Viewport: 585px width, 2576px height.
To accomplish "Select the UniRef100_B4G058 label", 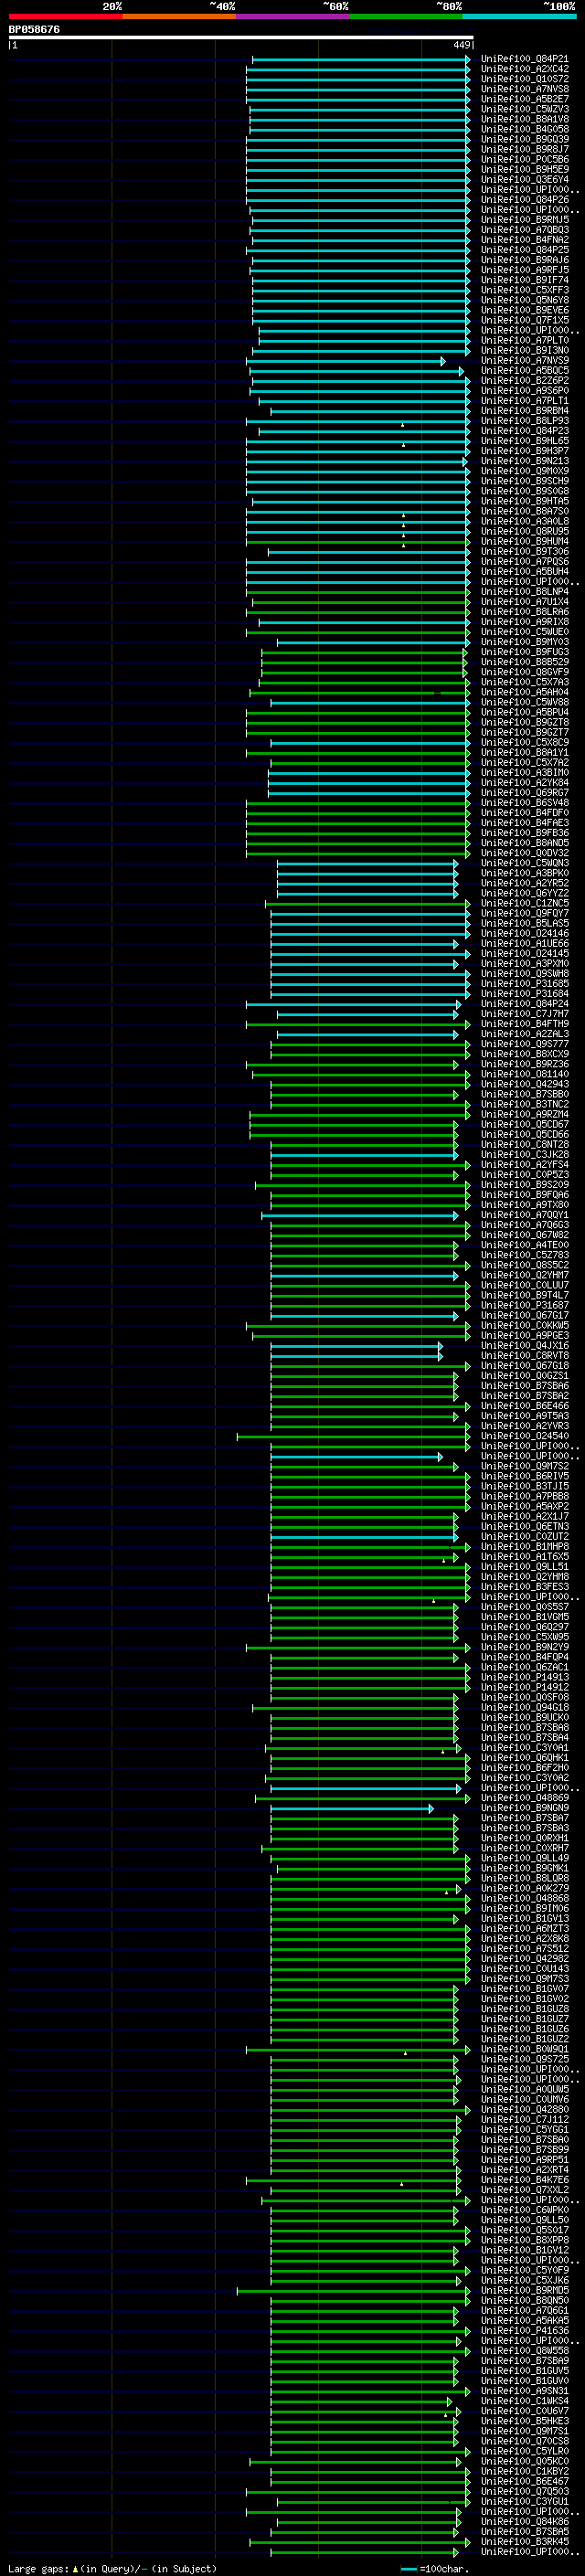I will tap(525, 129).
